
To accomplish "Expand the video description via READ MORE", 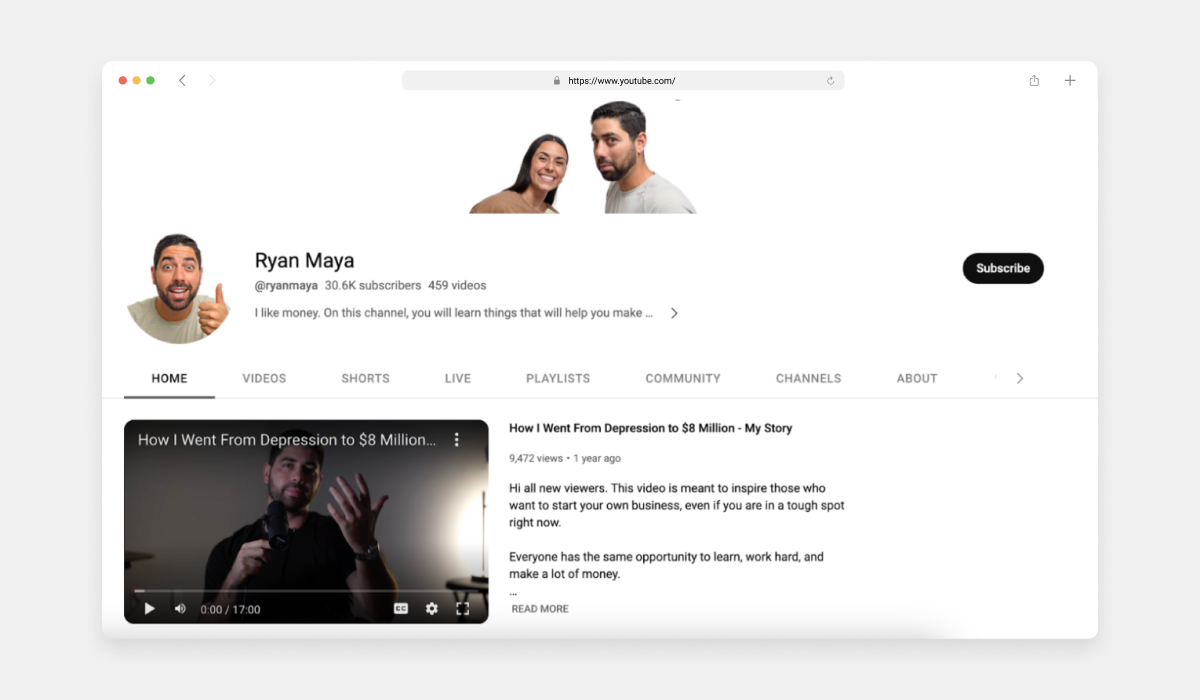I will [539, 608].
